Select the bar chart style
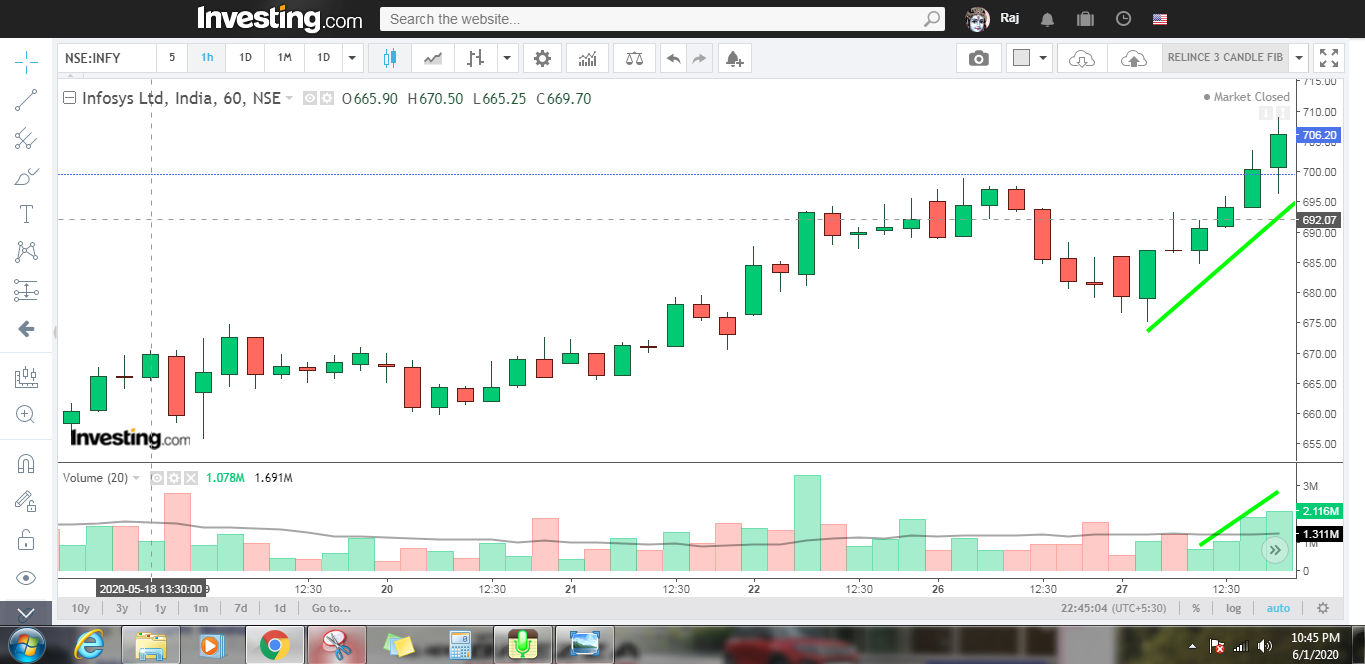 pyautogui.click(x=475, y=58)
